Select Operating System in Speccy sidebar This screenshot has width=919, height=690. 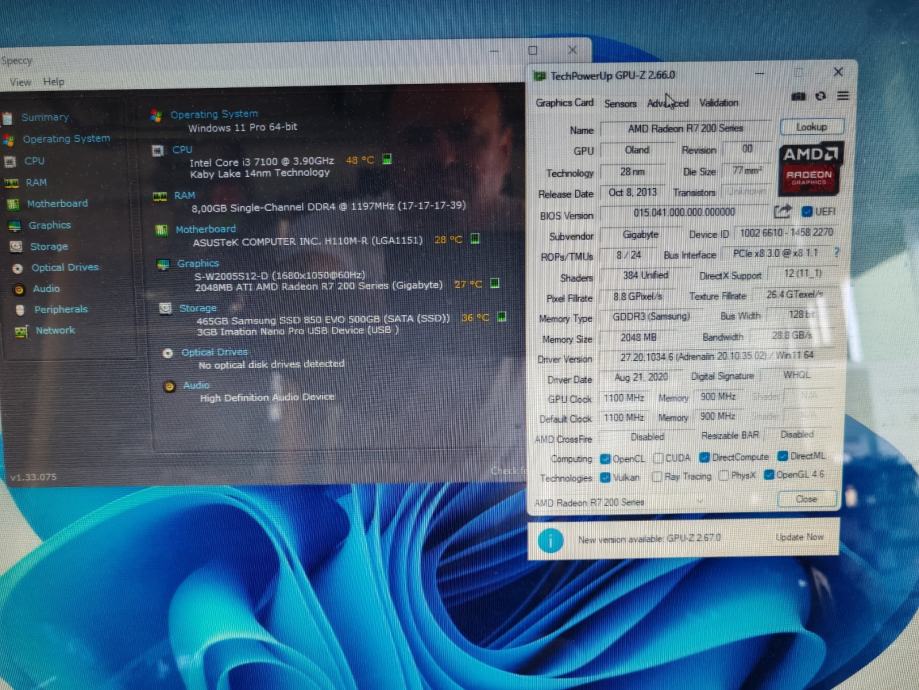pos(66,139)
